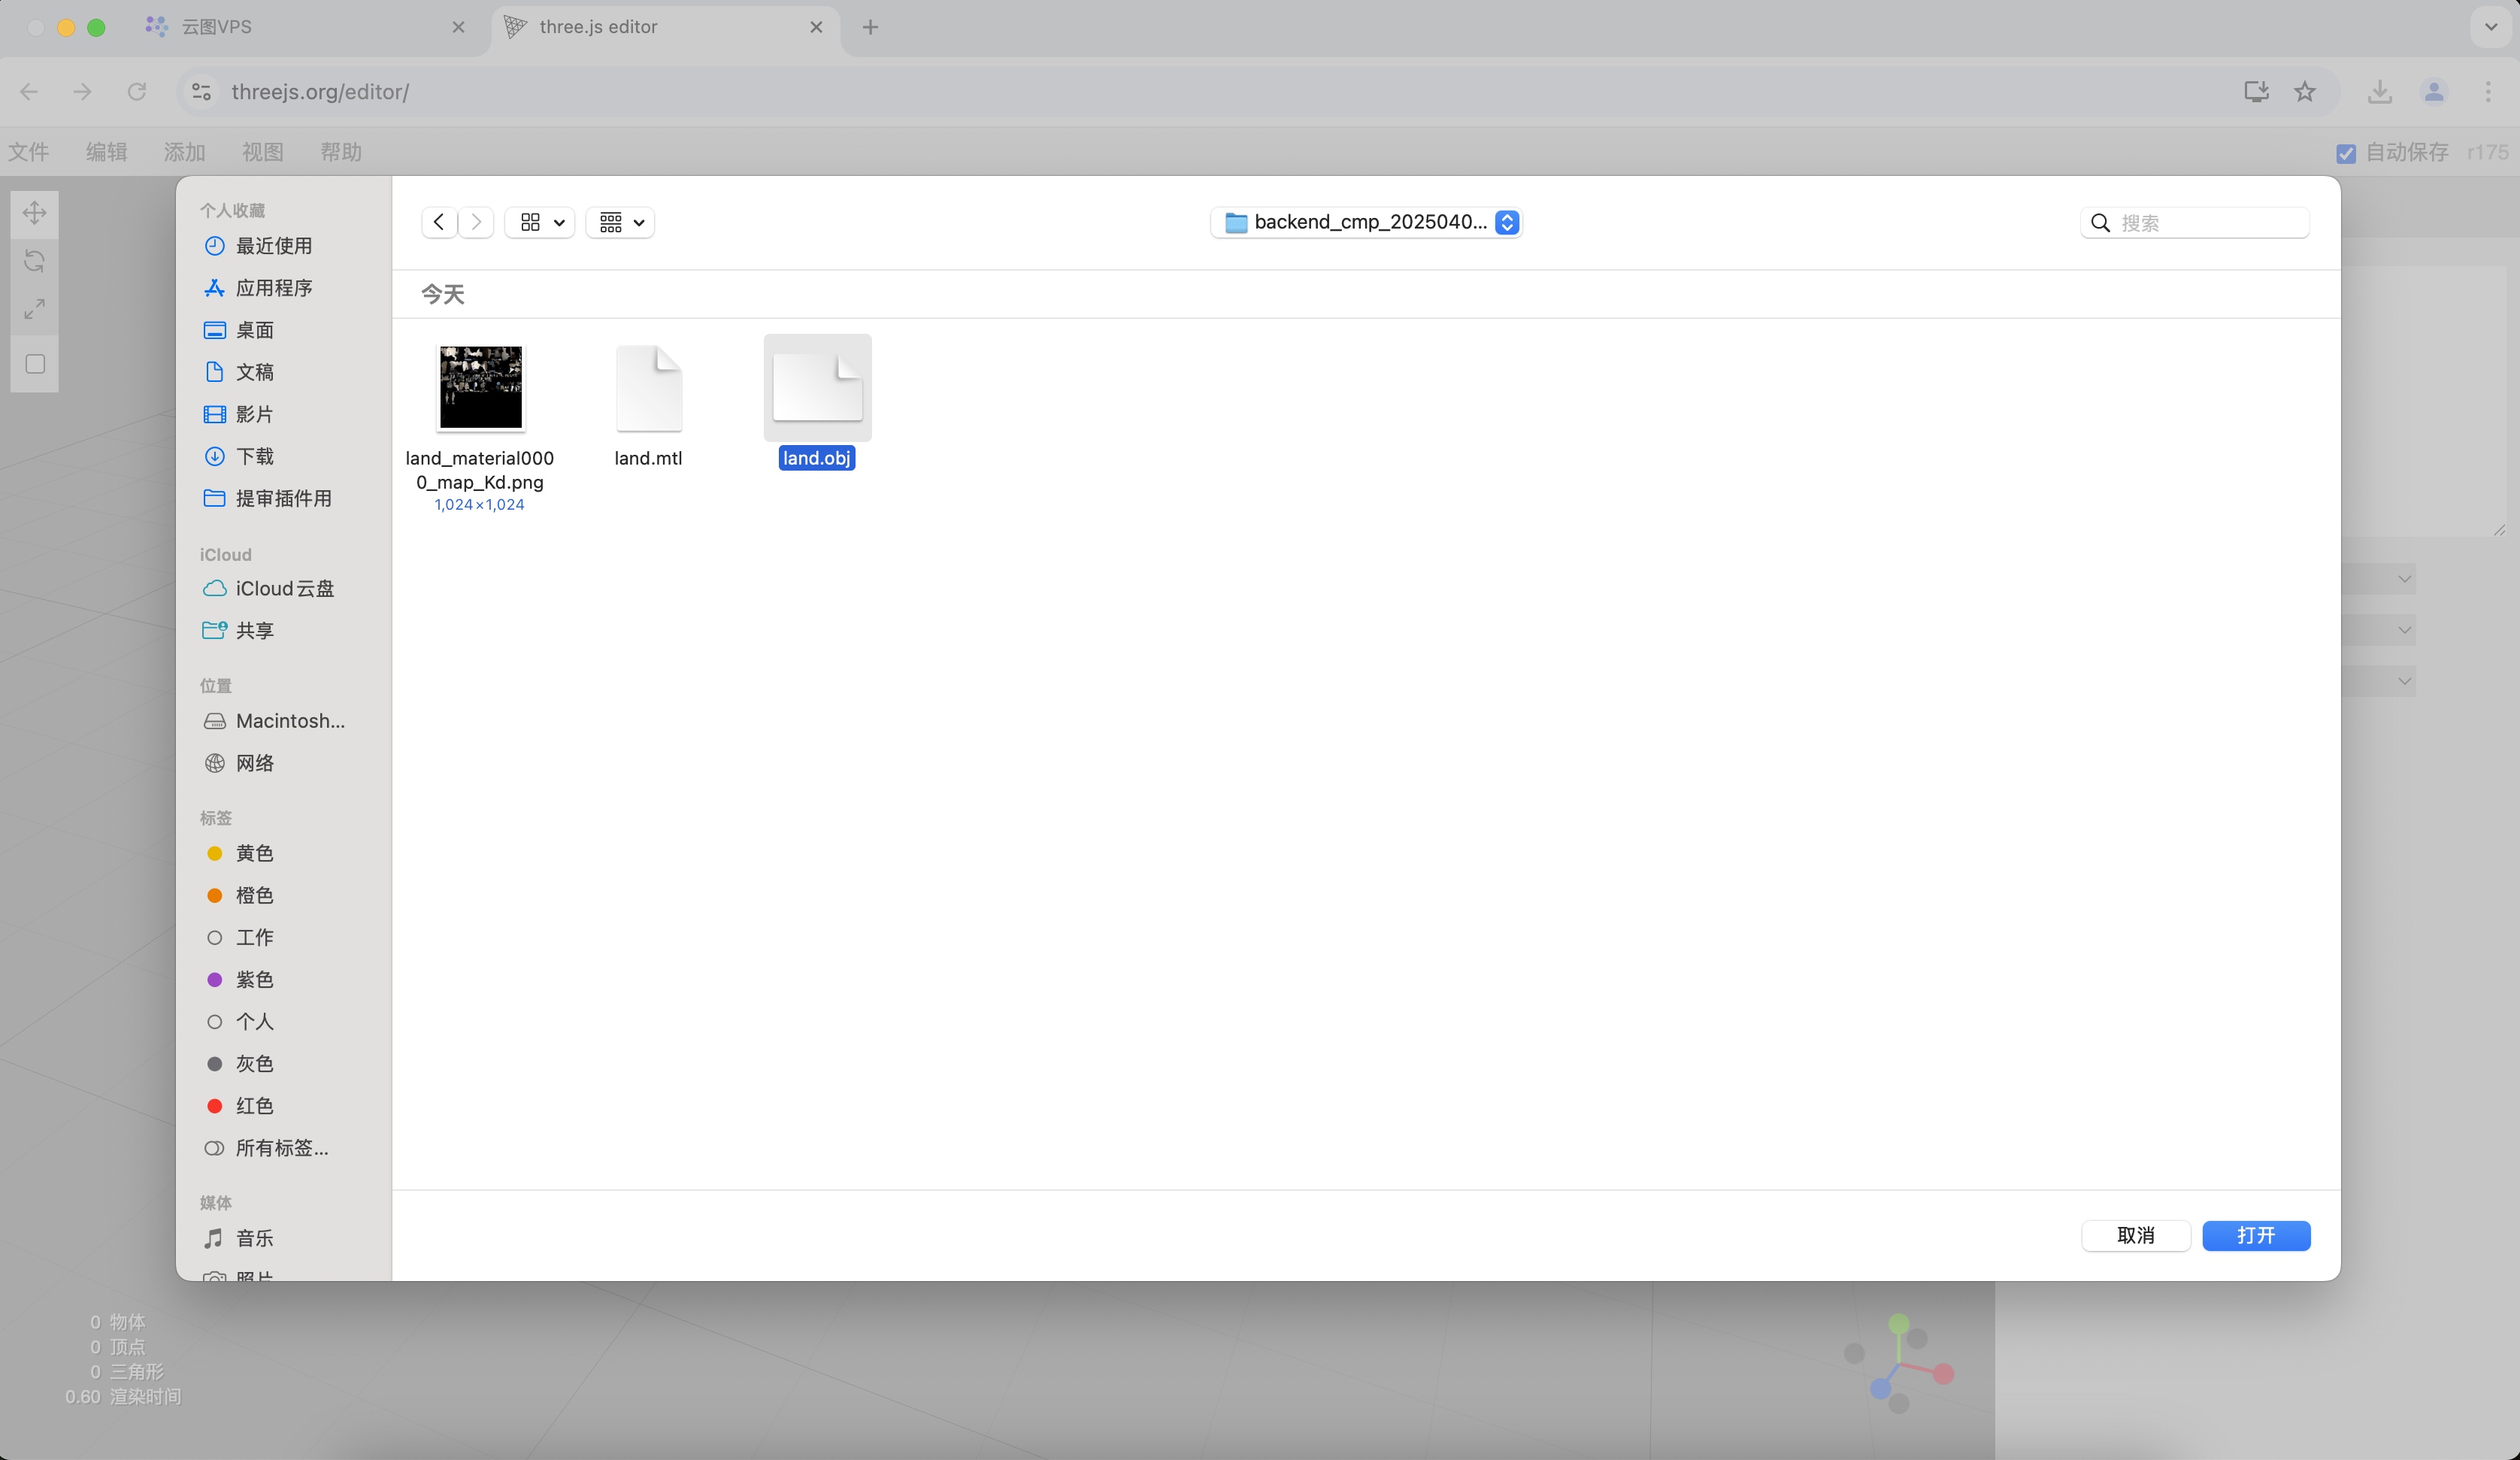Viewport: 2520px width, 1460px height.
Task: Click the bookmark star icon
Action: point(2305,92)
